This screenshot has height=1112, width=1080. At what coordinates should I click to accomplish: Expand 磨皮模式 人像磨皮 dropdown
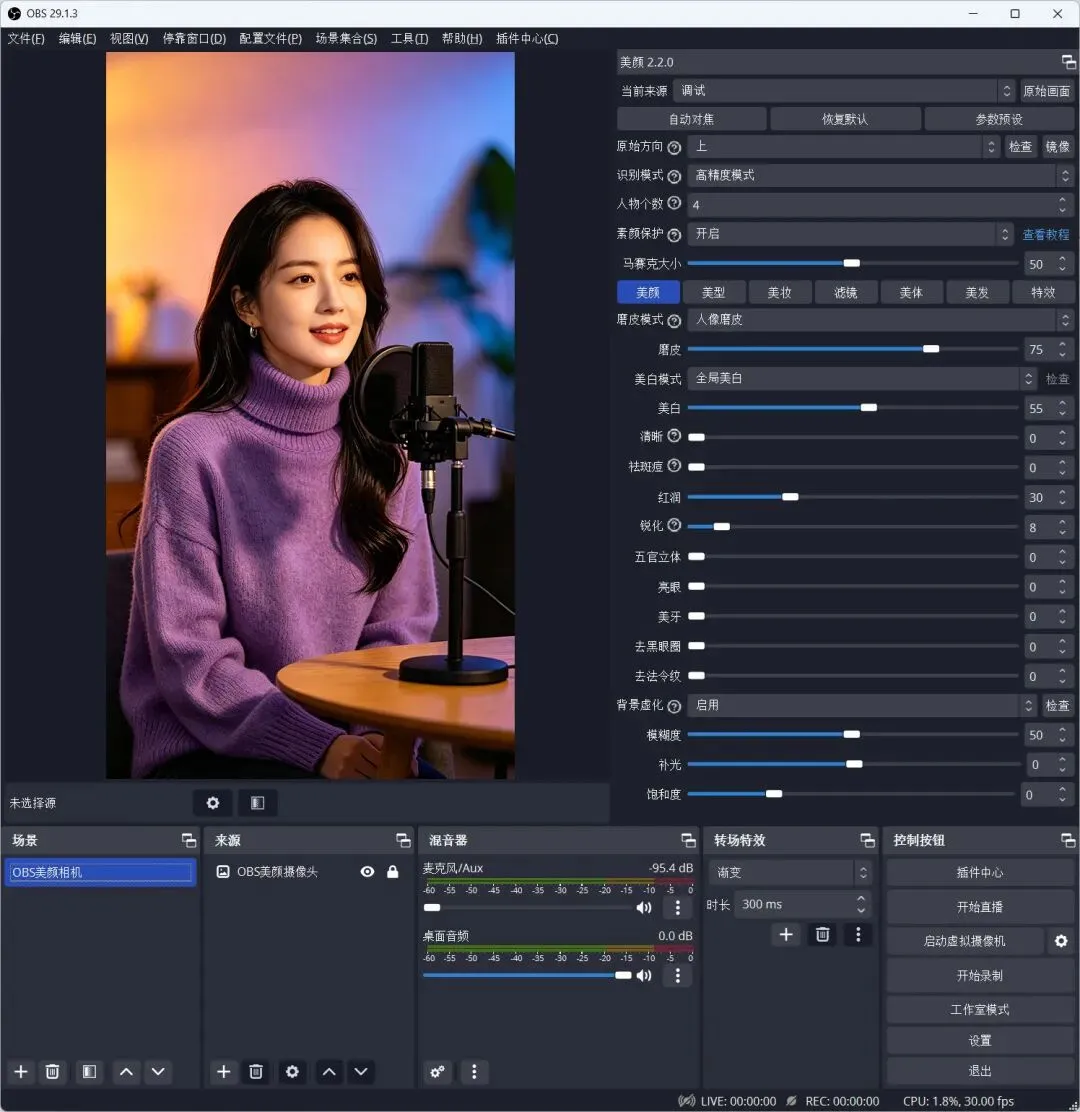click(x=880, y=320)
